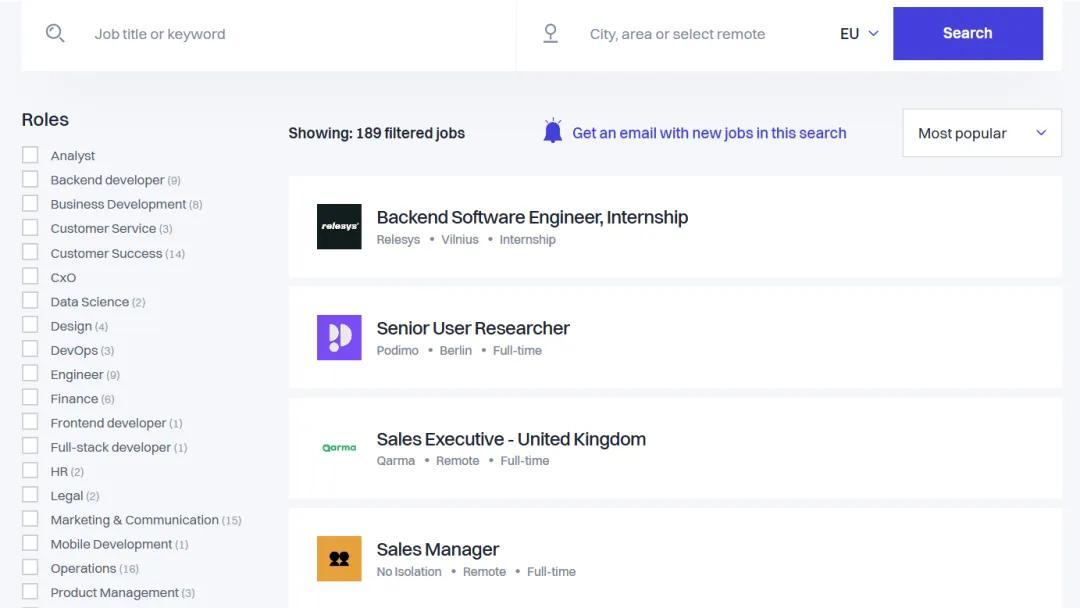Click the bell notification icon
Image resolution: width=1080 pixels, height=608 pixels.
[553, 132]
